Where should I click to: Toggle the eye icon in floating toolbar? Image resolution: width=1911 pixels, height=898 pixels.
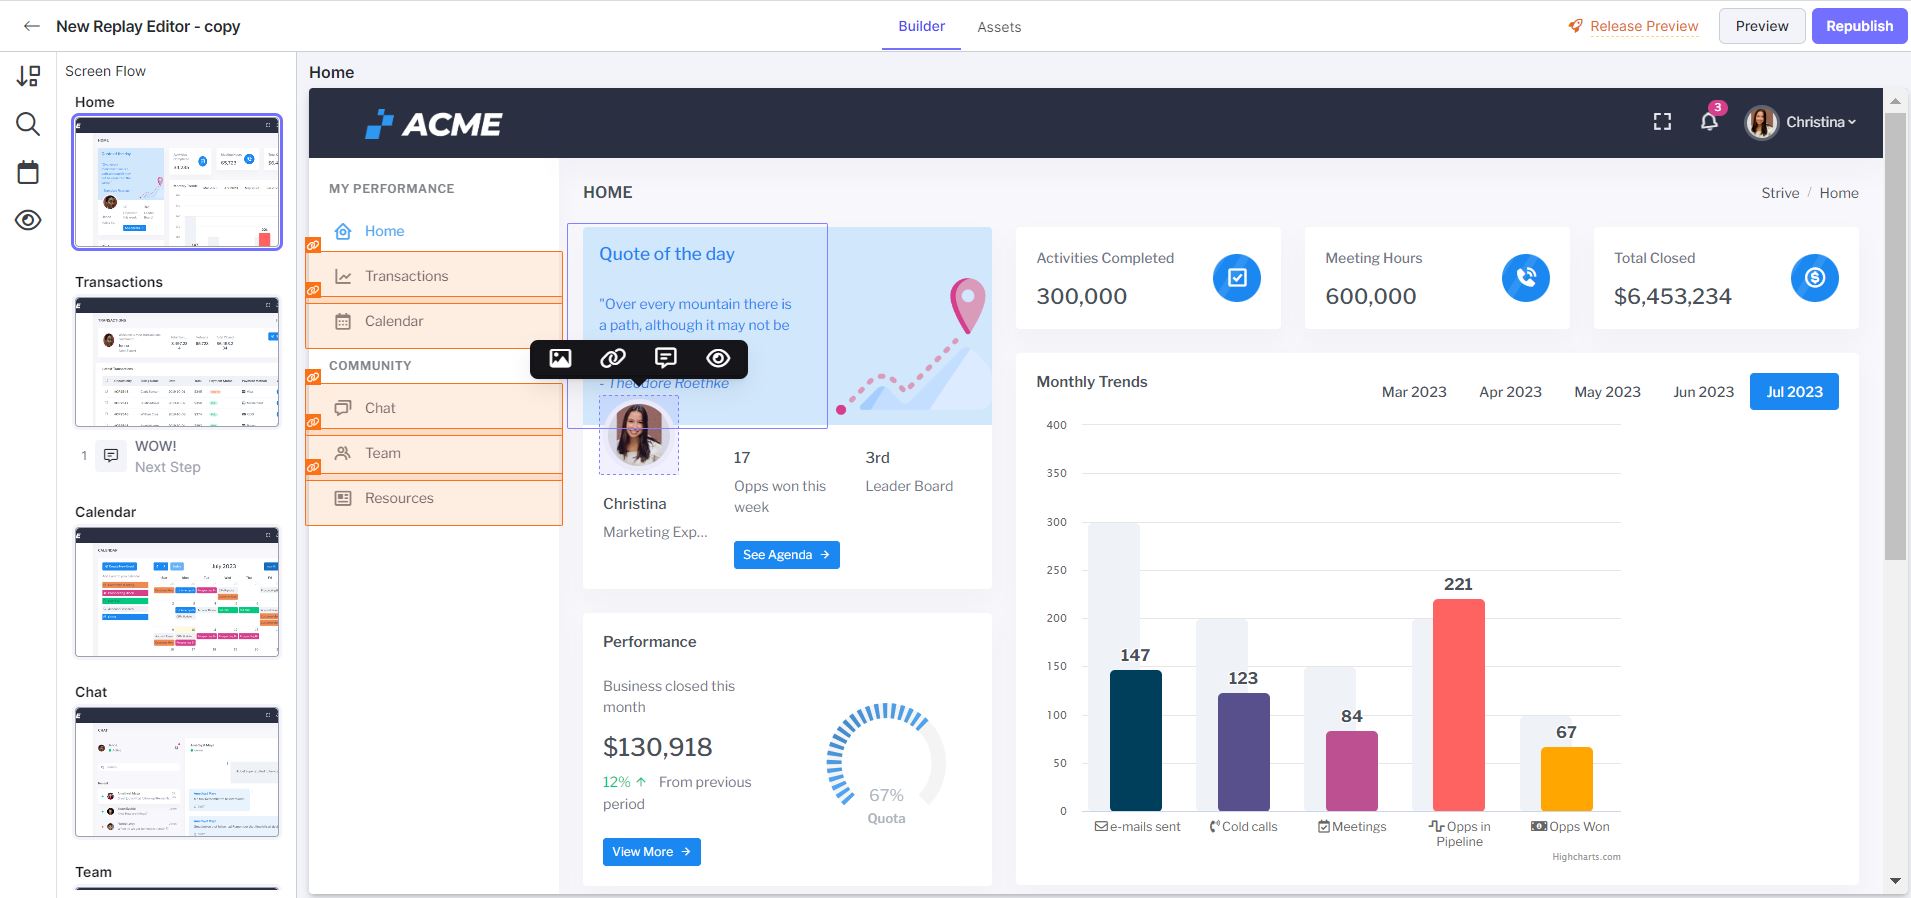[718, 358]
